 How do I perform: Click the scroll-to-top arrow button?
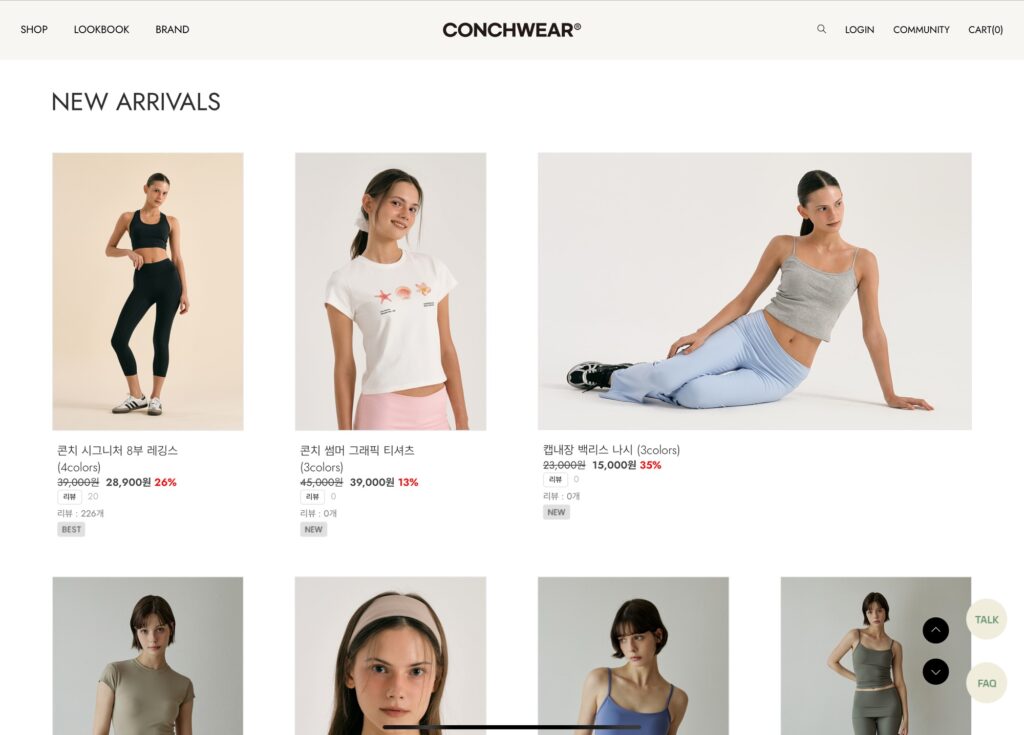point(935,630)
